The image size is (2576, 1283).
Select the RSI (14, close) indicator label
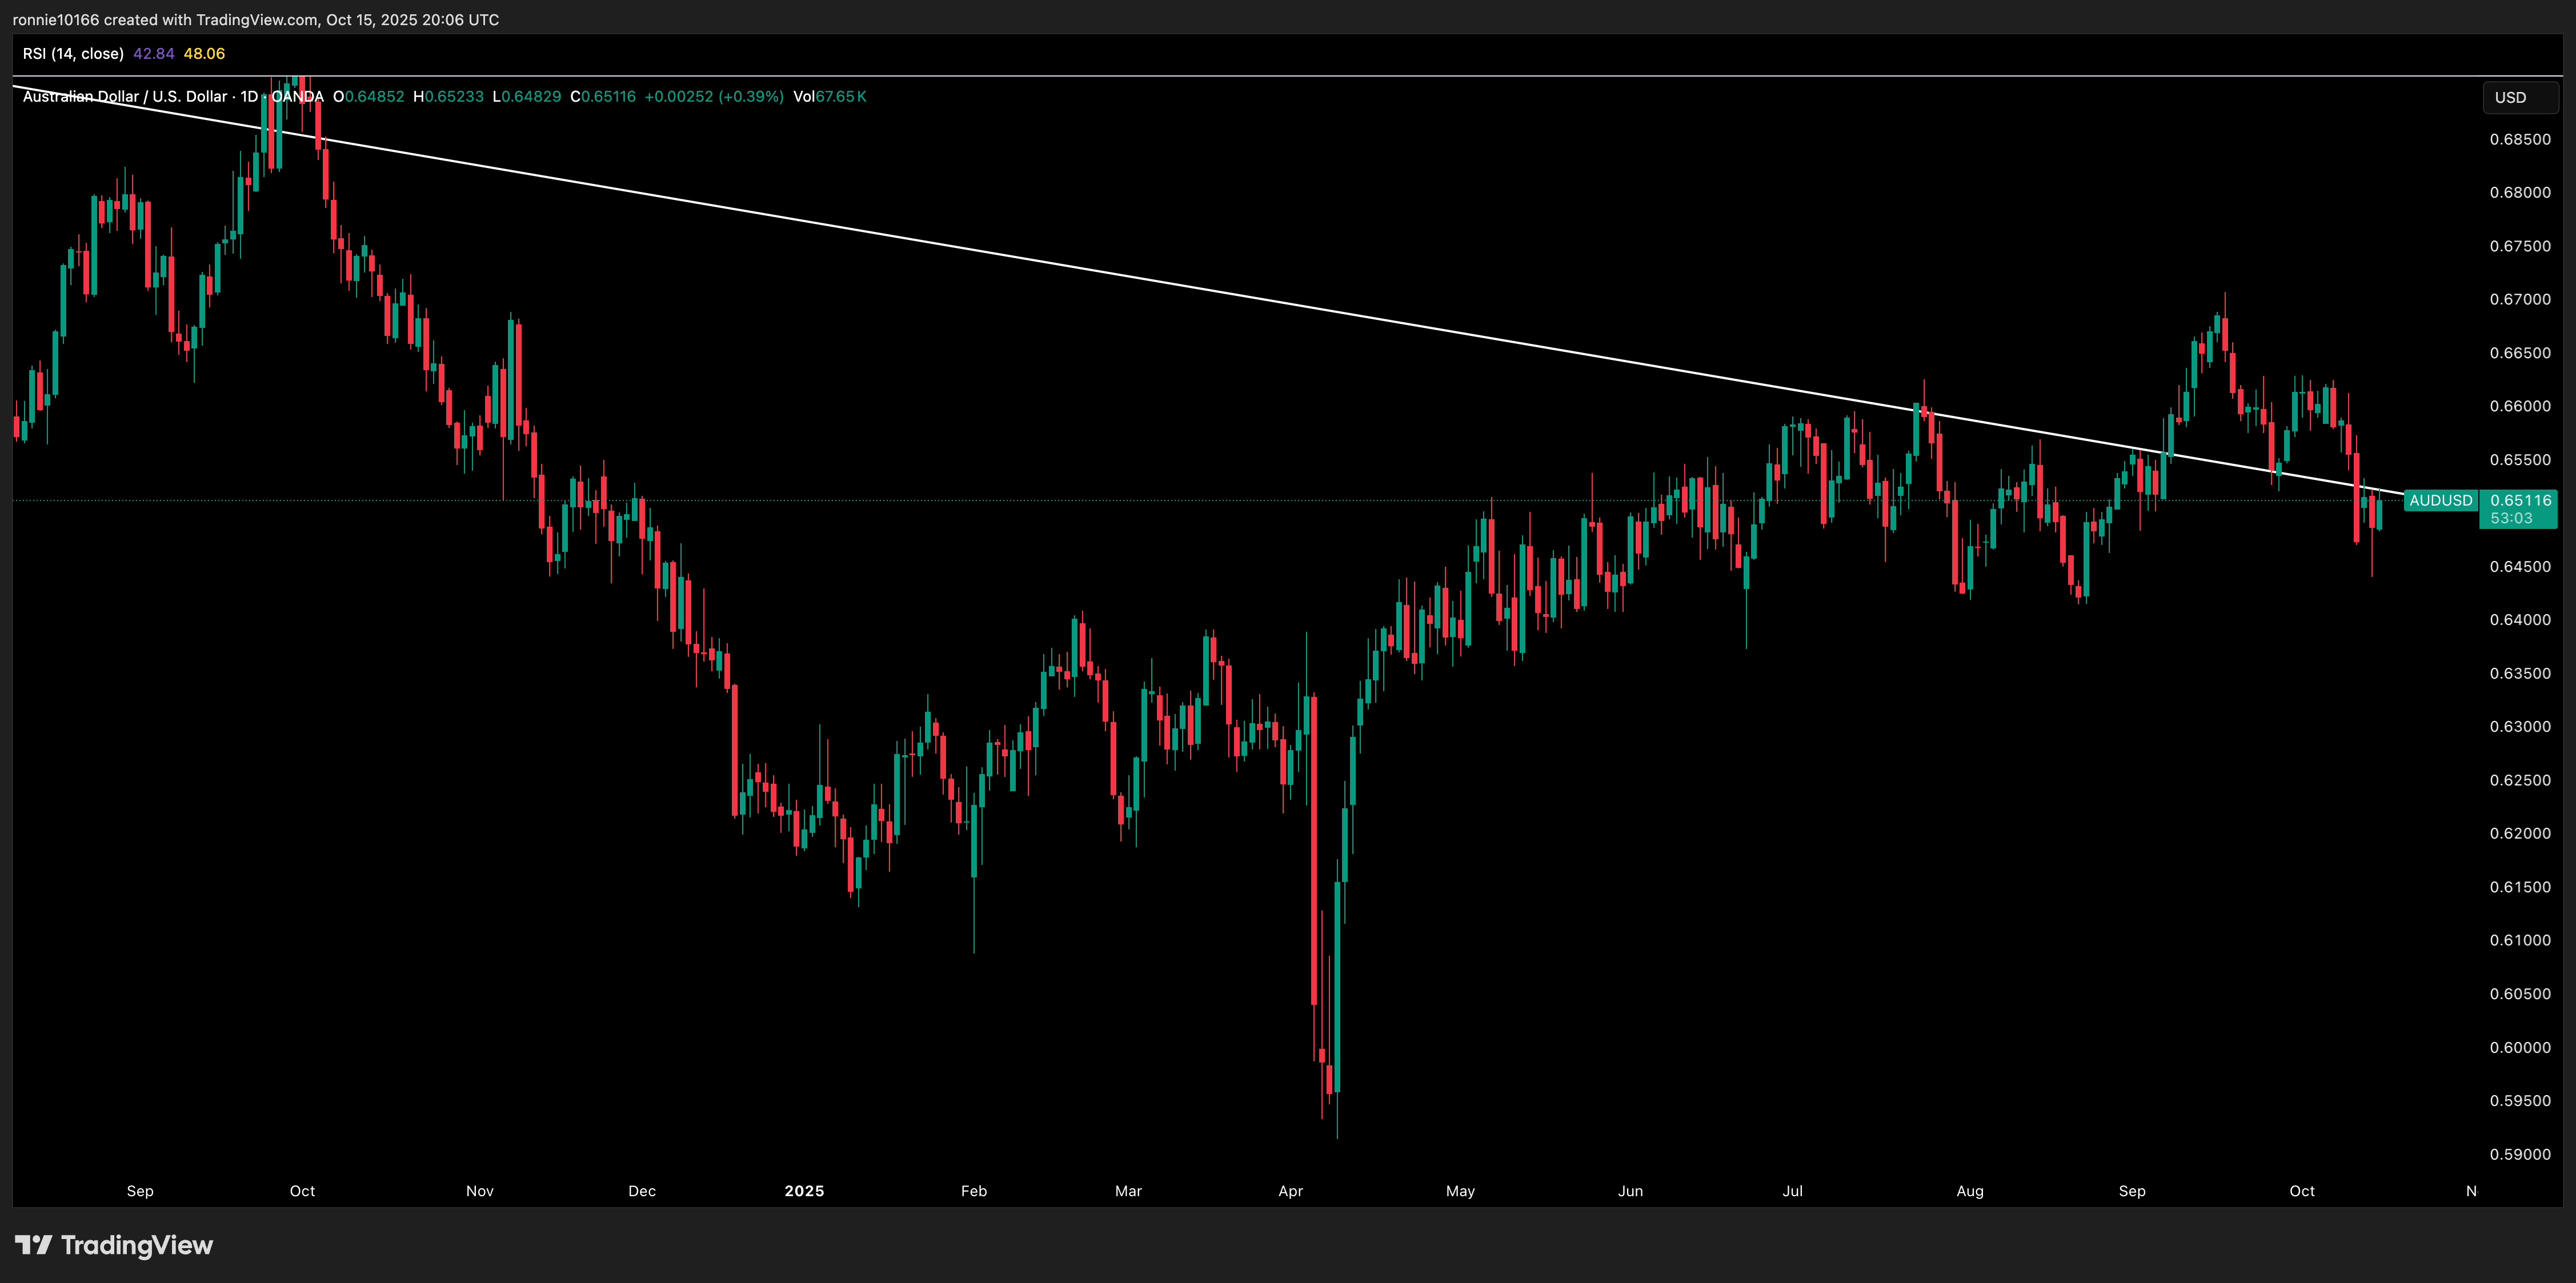[x=73, y=54]
